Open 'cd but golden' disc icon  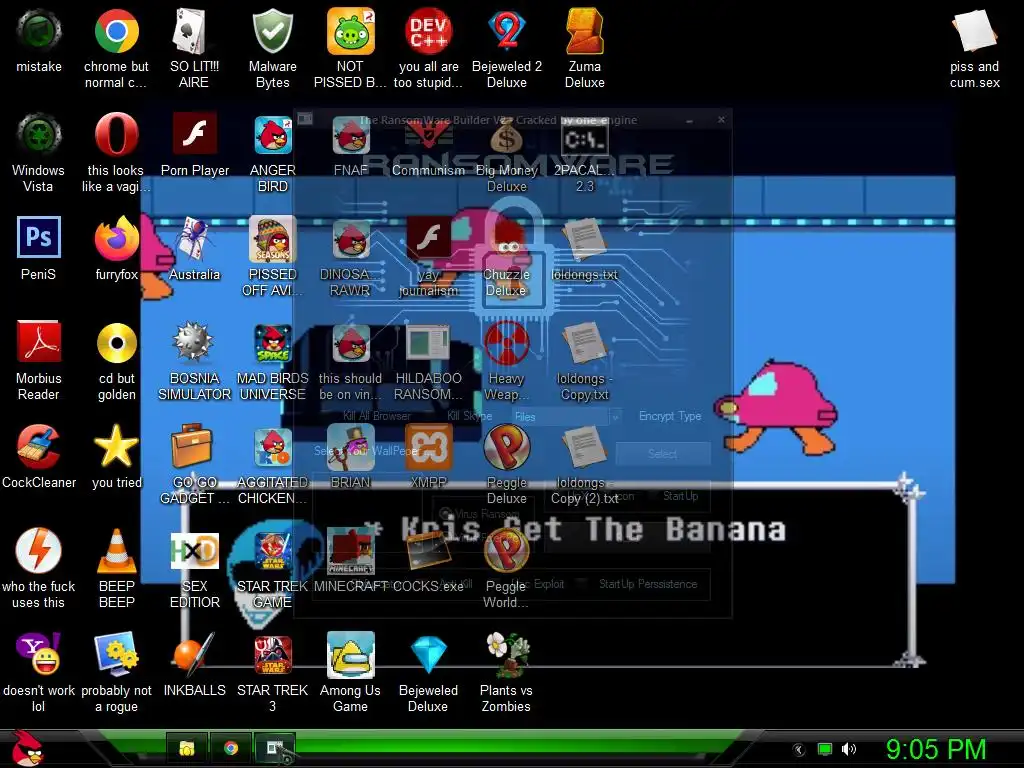click(x=116, y=343)
